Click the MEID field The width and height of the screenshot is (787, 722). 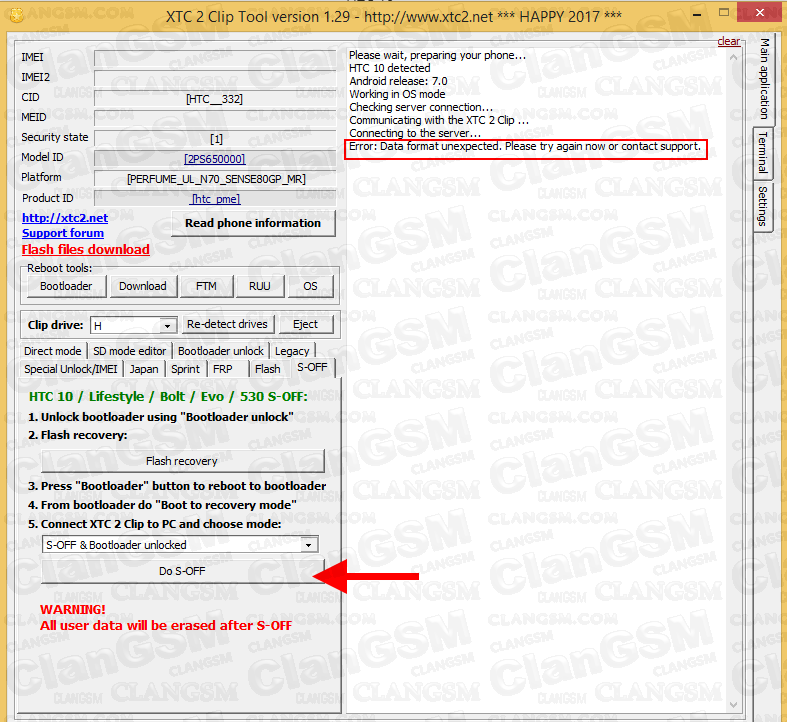point(215,118)
